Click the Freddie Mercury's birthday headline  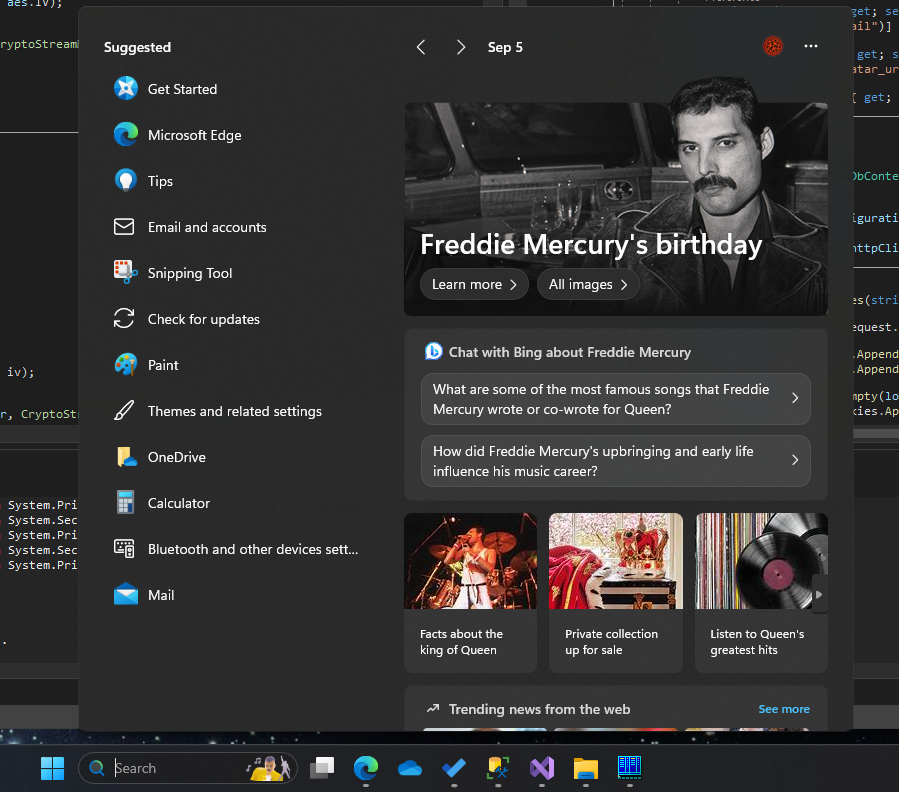[x=591, y=245]
